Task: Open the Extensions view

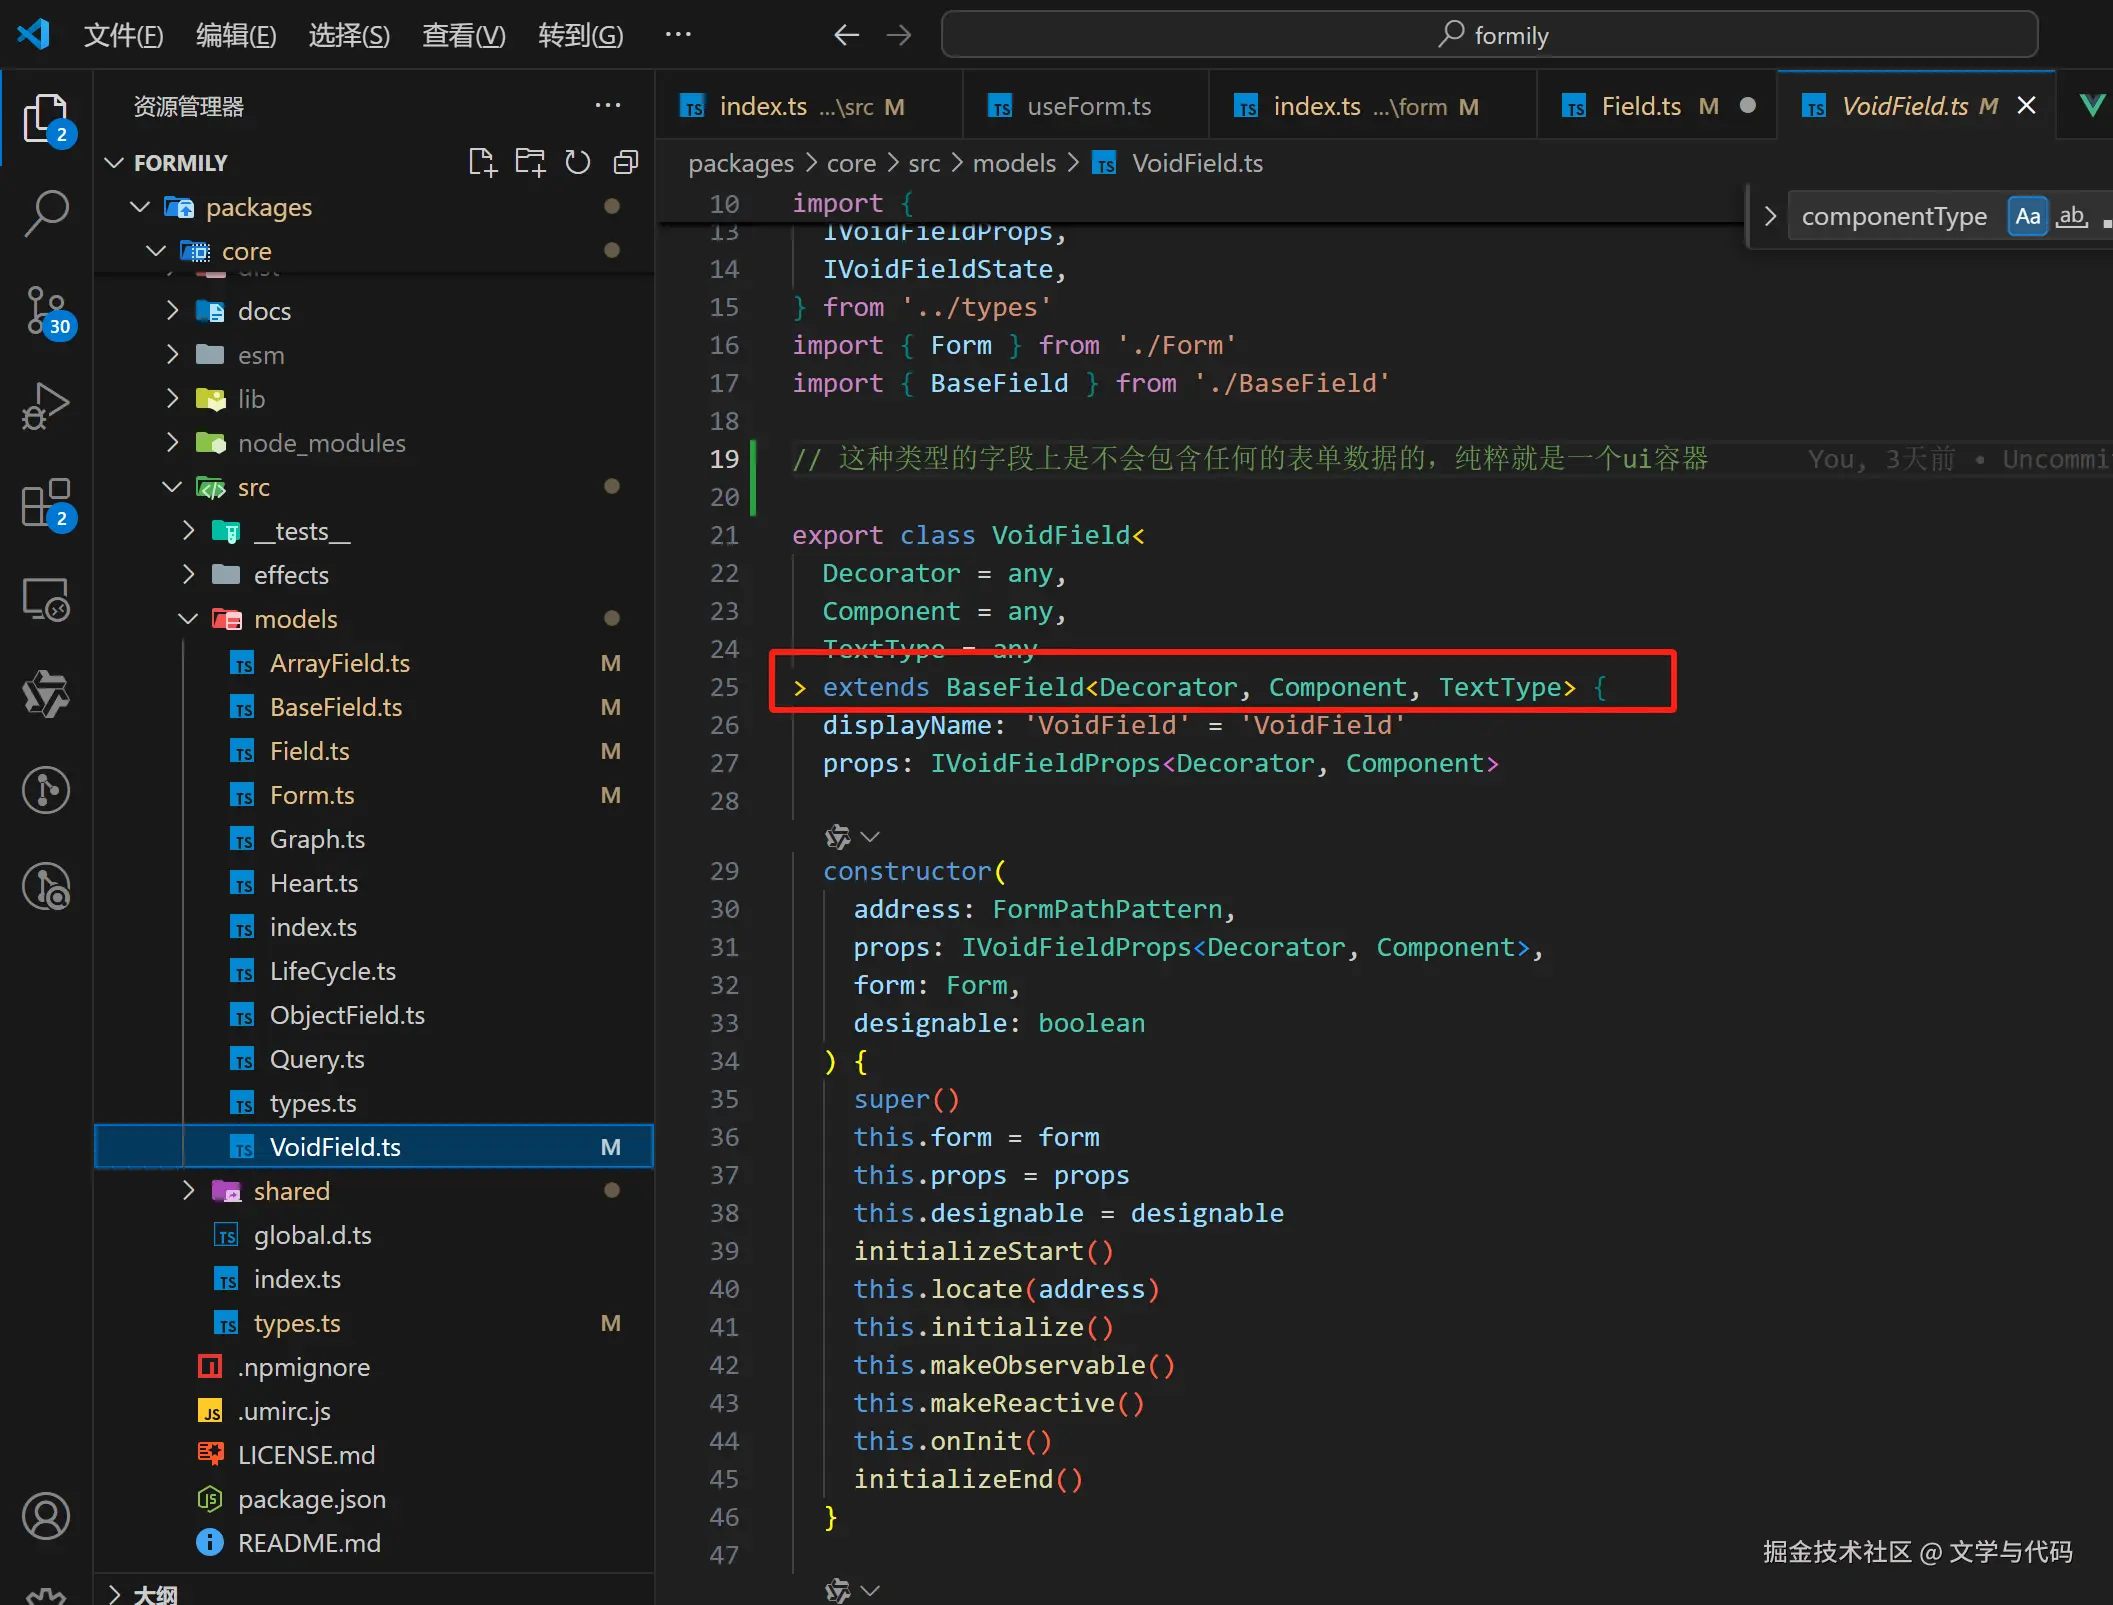Action: [46, 502]
